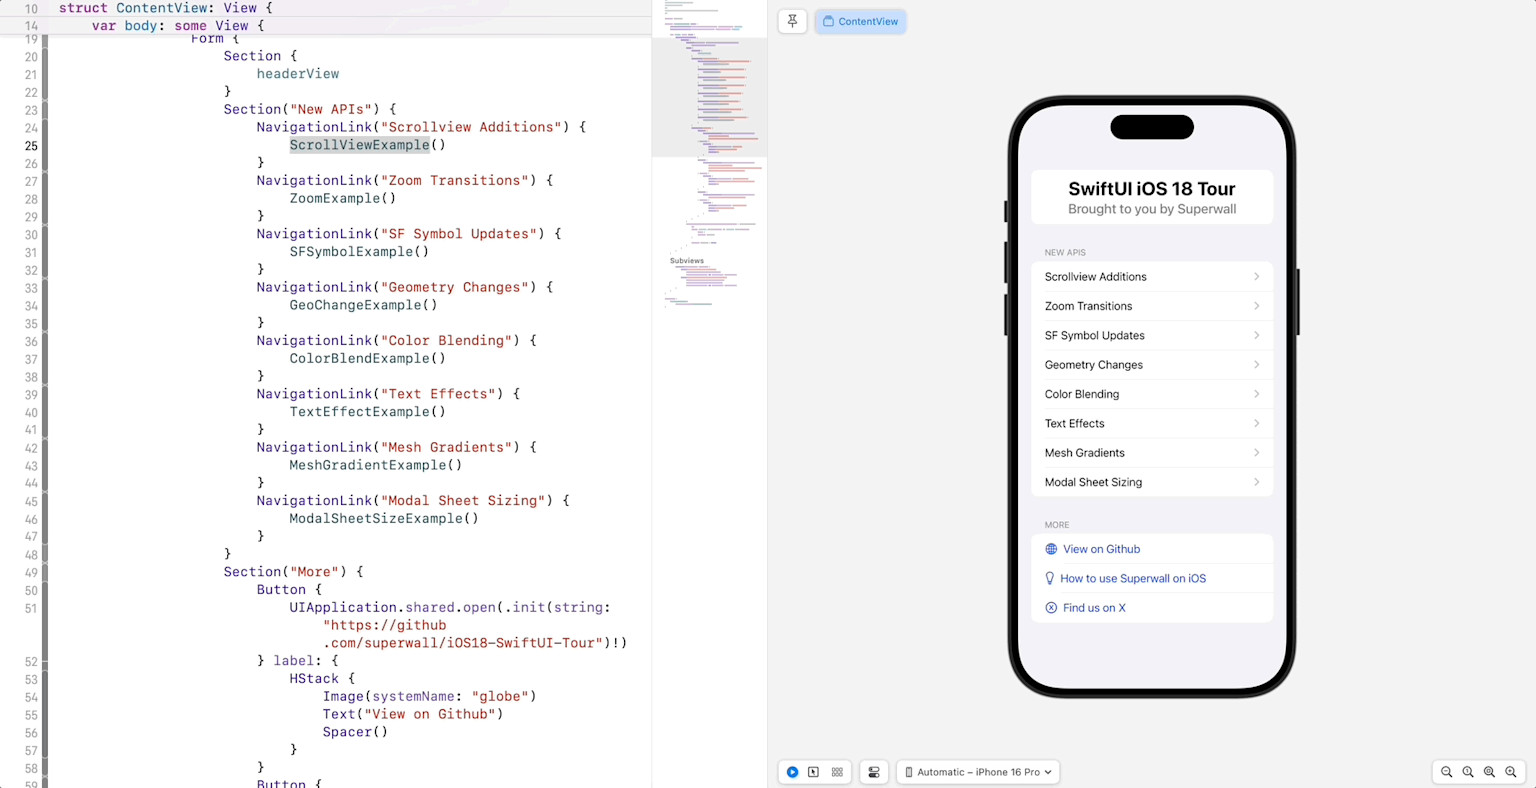This screenshot has width=1536, height=788.
Task: Zoom preview to fit
Action: click(1489, 772)
